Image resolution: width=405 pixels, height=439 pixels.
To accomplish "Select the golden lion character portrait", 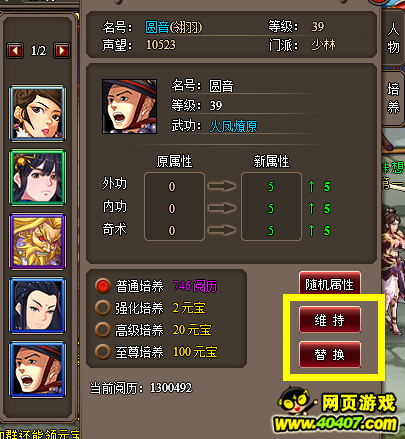I will (37, 241).
